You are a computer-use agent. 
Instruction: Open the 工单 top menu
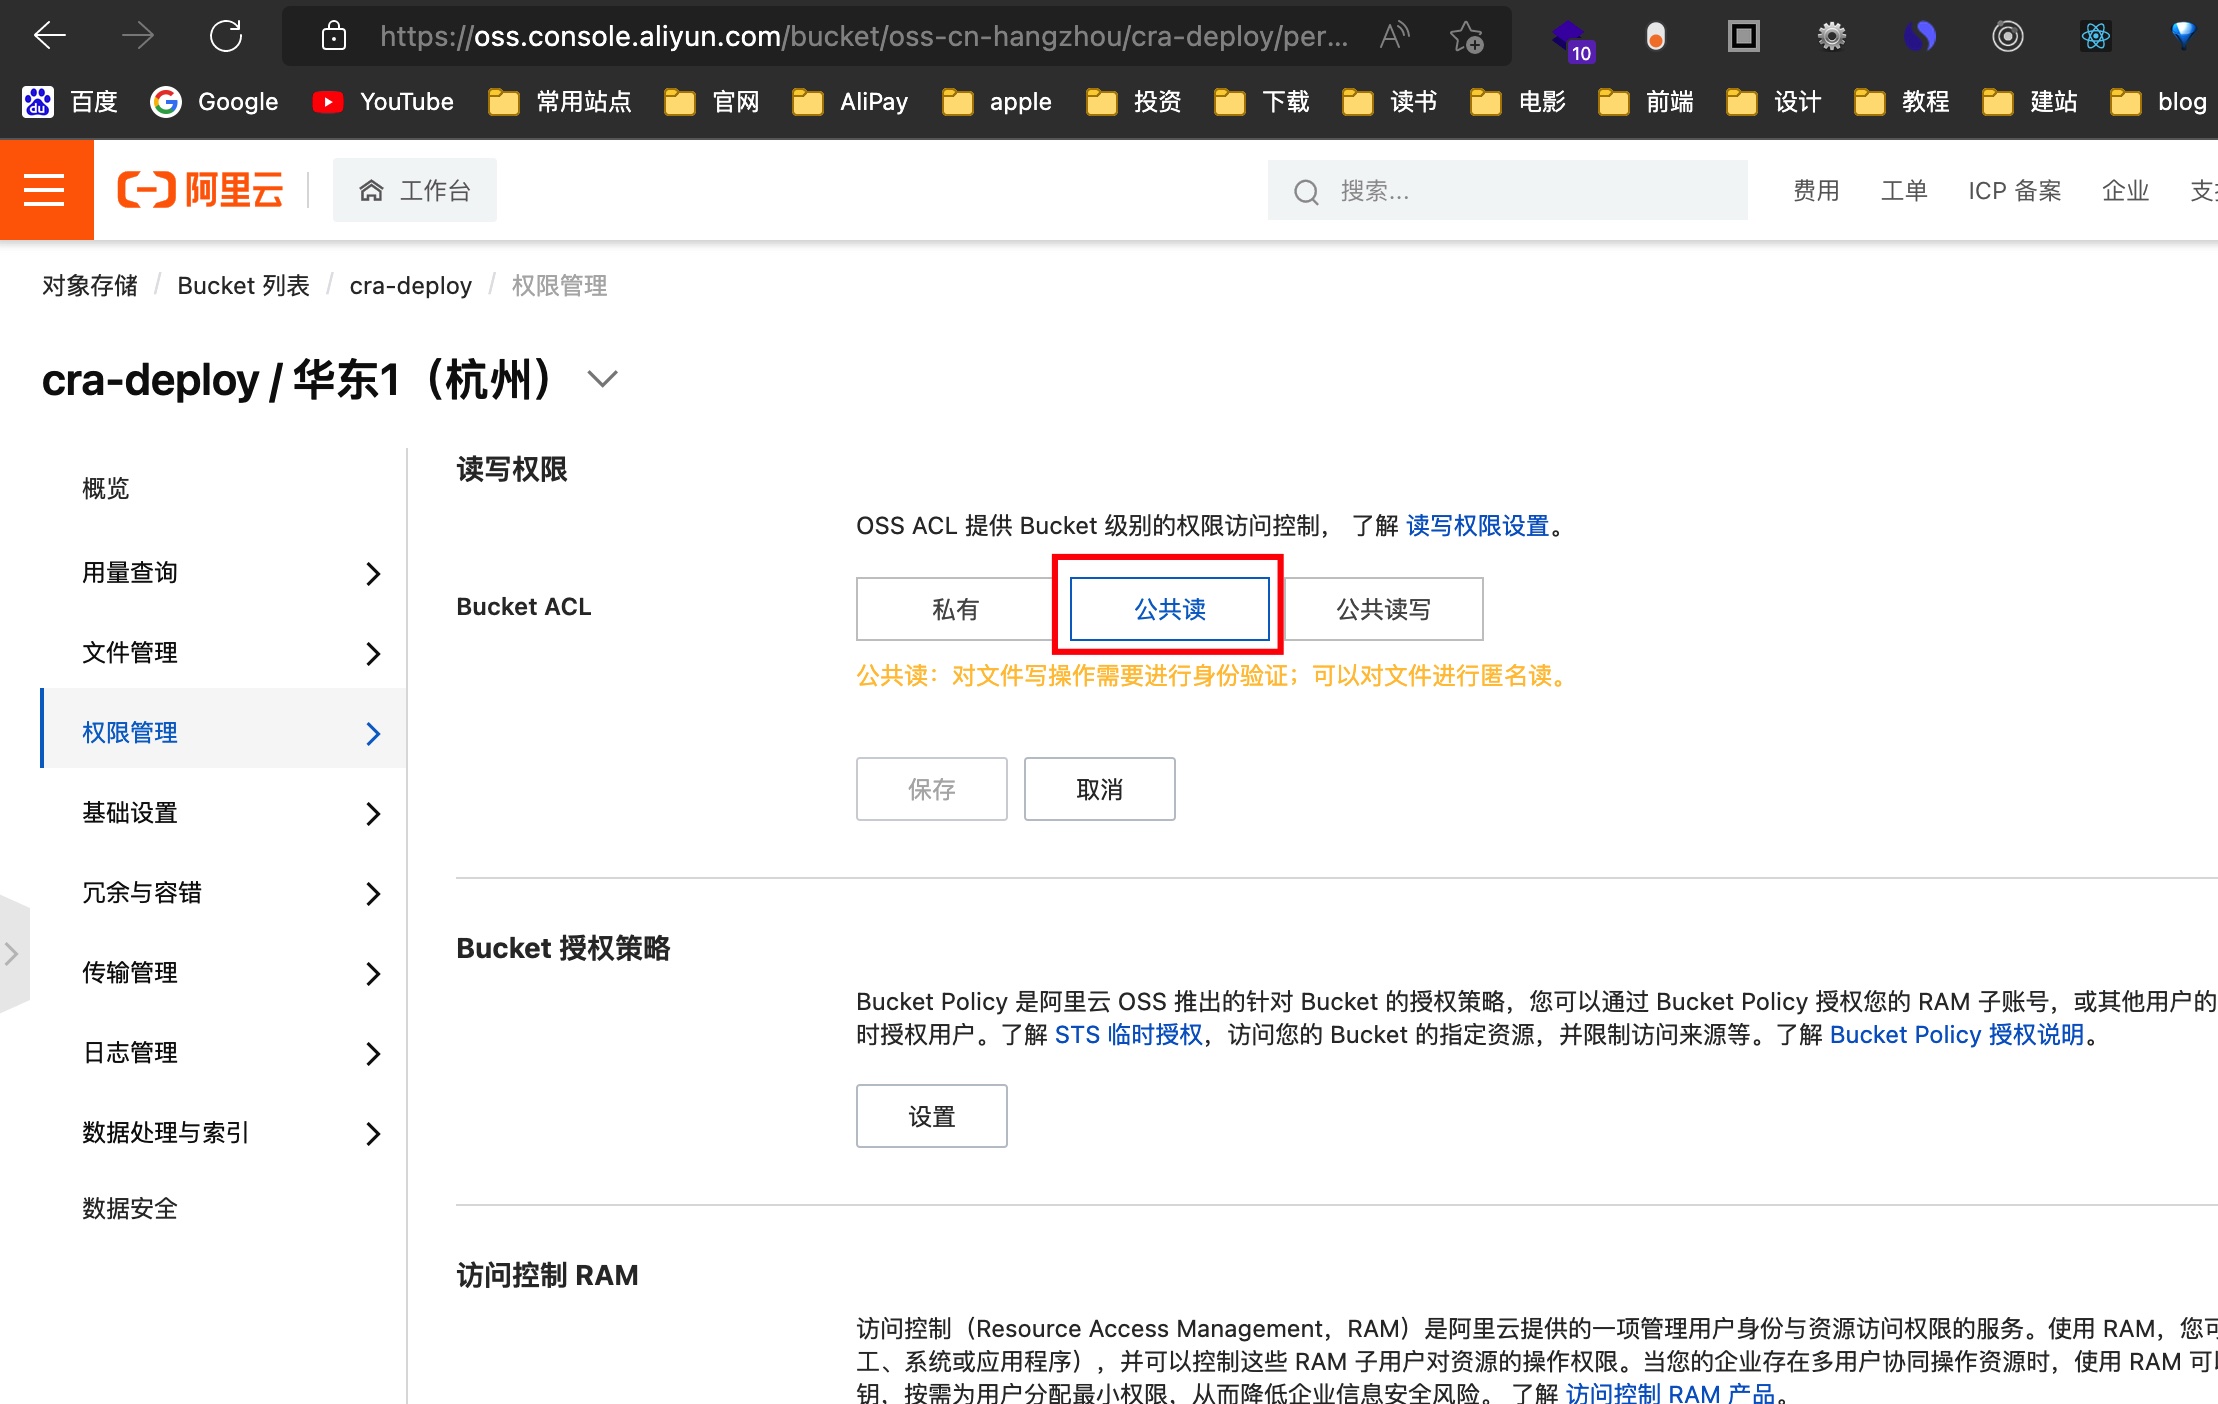point(1904,191)
